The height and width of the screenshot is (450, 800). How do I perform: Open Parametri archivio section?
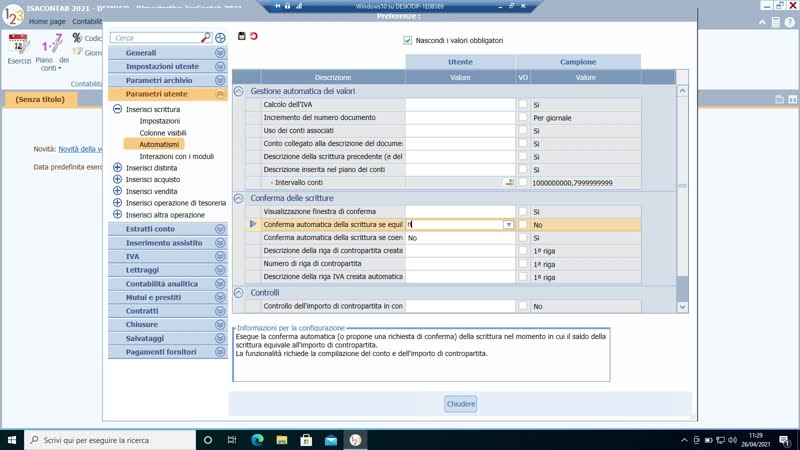[x=168, y=80]
